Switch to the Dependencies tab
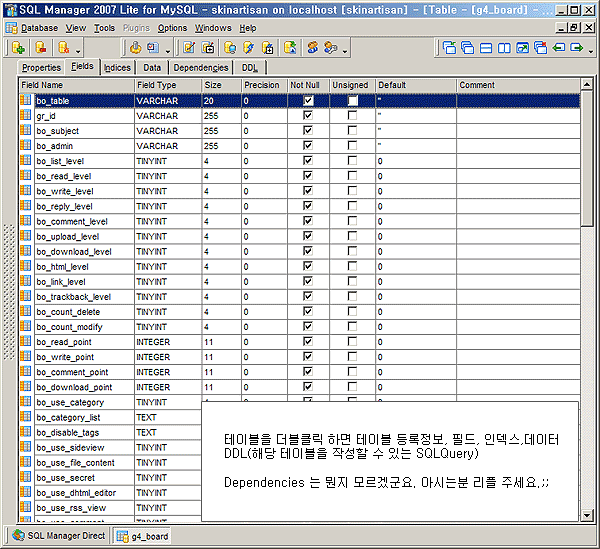The height and width of the screenshot is (549, 600). point(201,68)
